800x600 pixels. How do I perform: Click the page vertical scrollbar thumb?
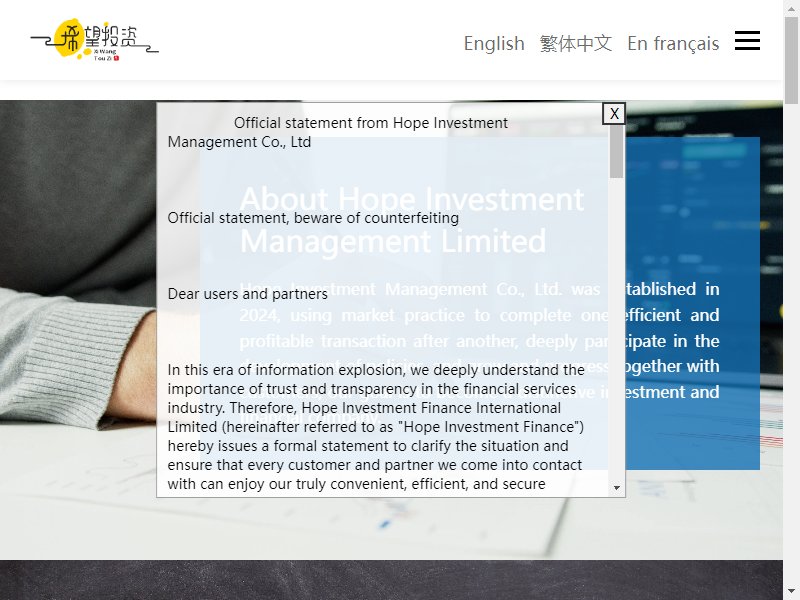pos(791,60)
